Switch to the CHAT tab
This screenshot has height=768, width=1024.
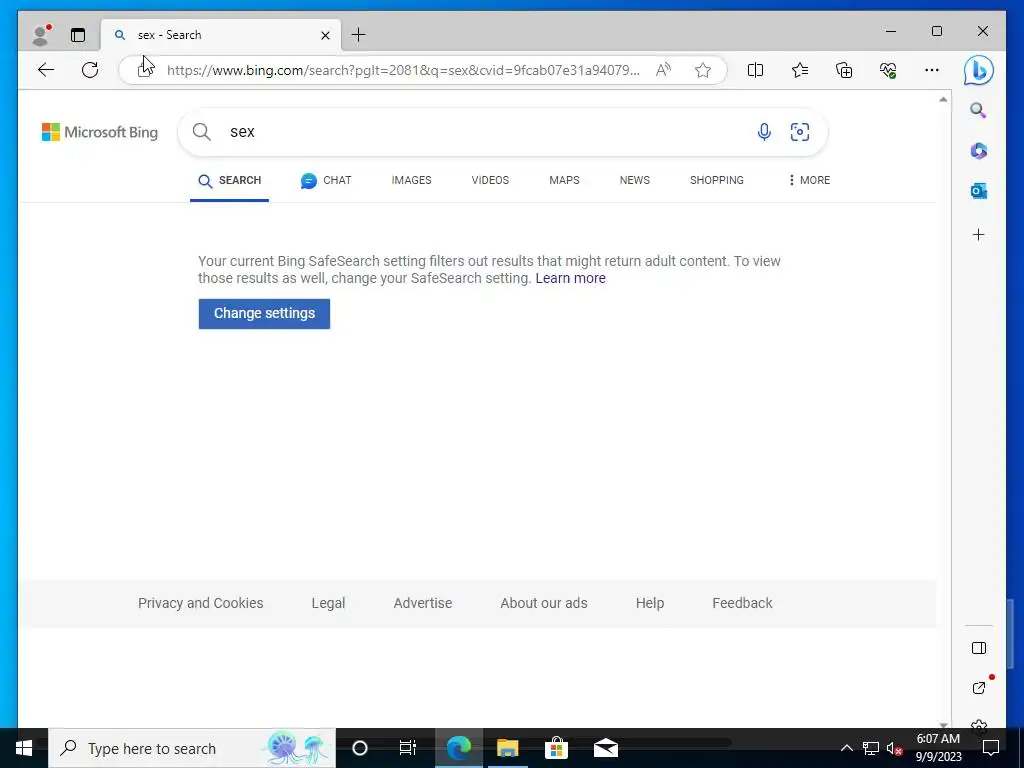[x=326, y=181]
